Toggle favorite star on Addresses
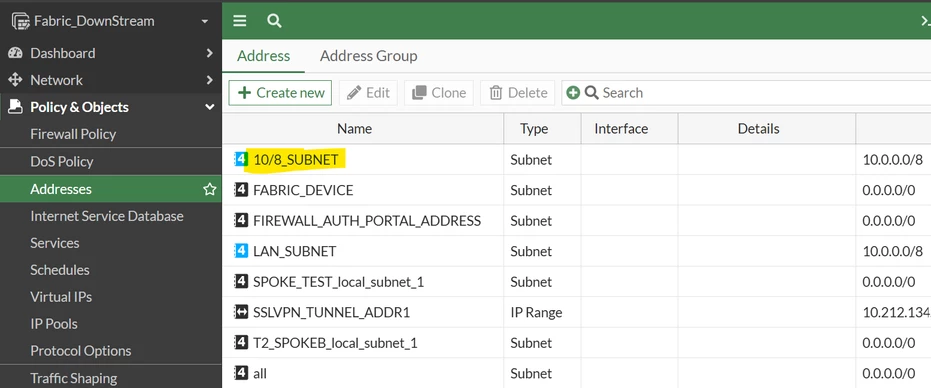The image size is (931, 388). 209,189
